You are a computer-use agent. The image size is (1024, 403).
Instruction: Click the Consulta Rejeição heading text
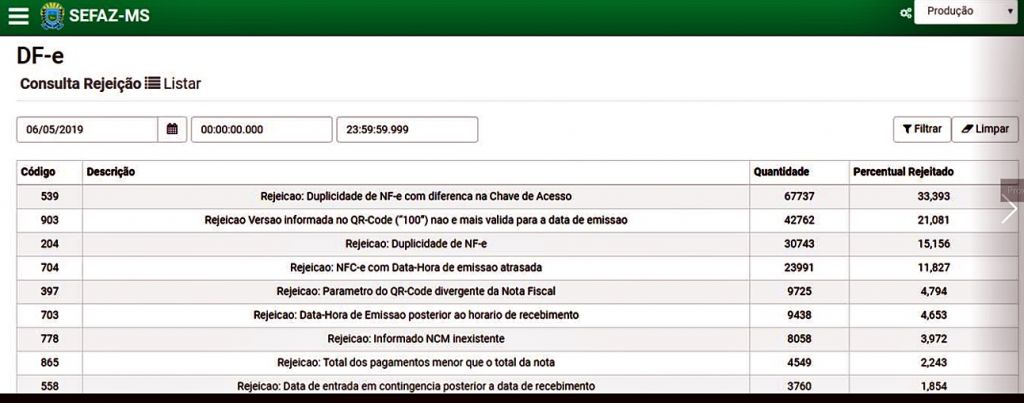pos(80,84)
